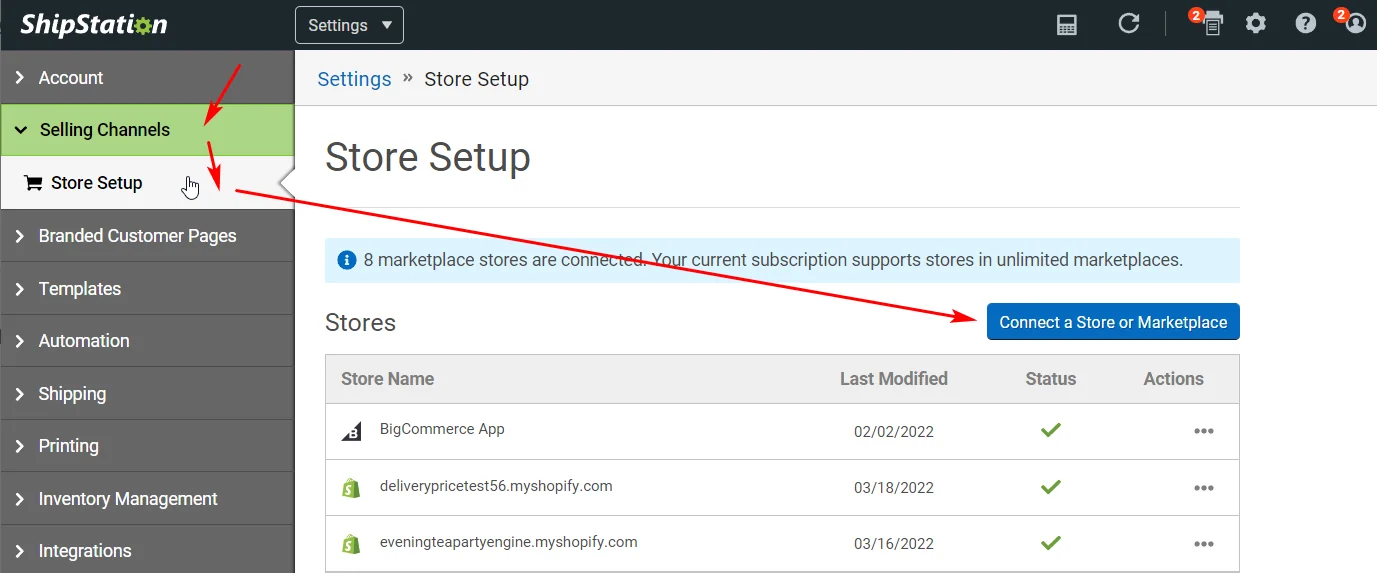Screen dimensions: 1377x573
Task: Select BigCommerce App store name
Action: 442,429
